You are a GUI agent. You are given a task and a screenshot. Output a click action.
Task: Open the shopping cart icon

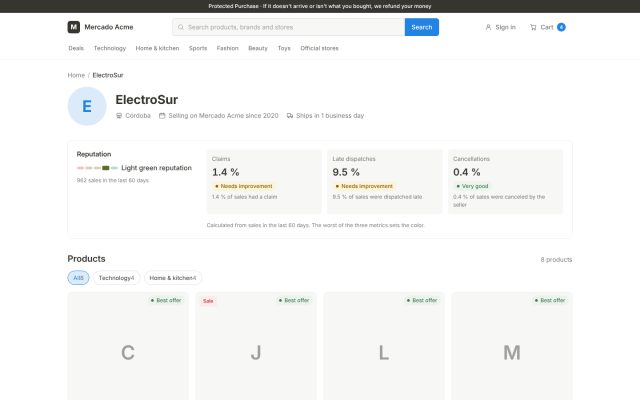pyautogui.click(x=533, y=27)
